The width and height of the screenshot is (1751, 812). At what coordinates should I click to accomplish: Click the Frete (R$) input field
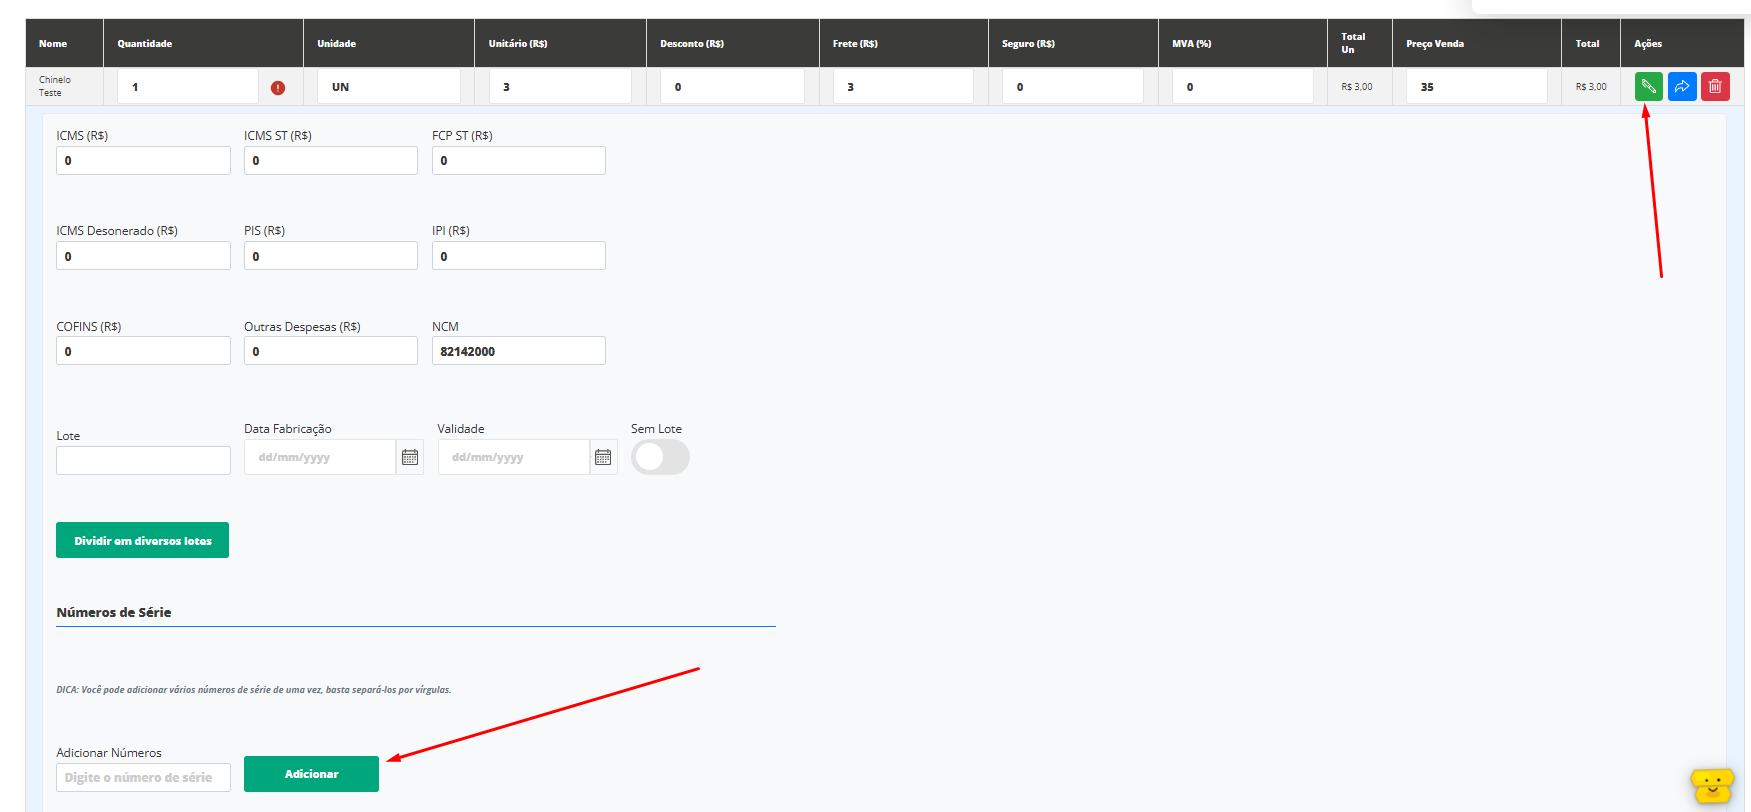coord(903,87)
